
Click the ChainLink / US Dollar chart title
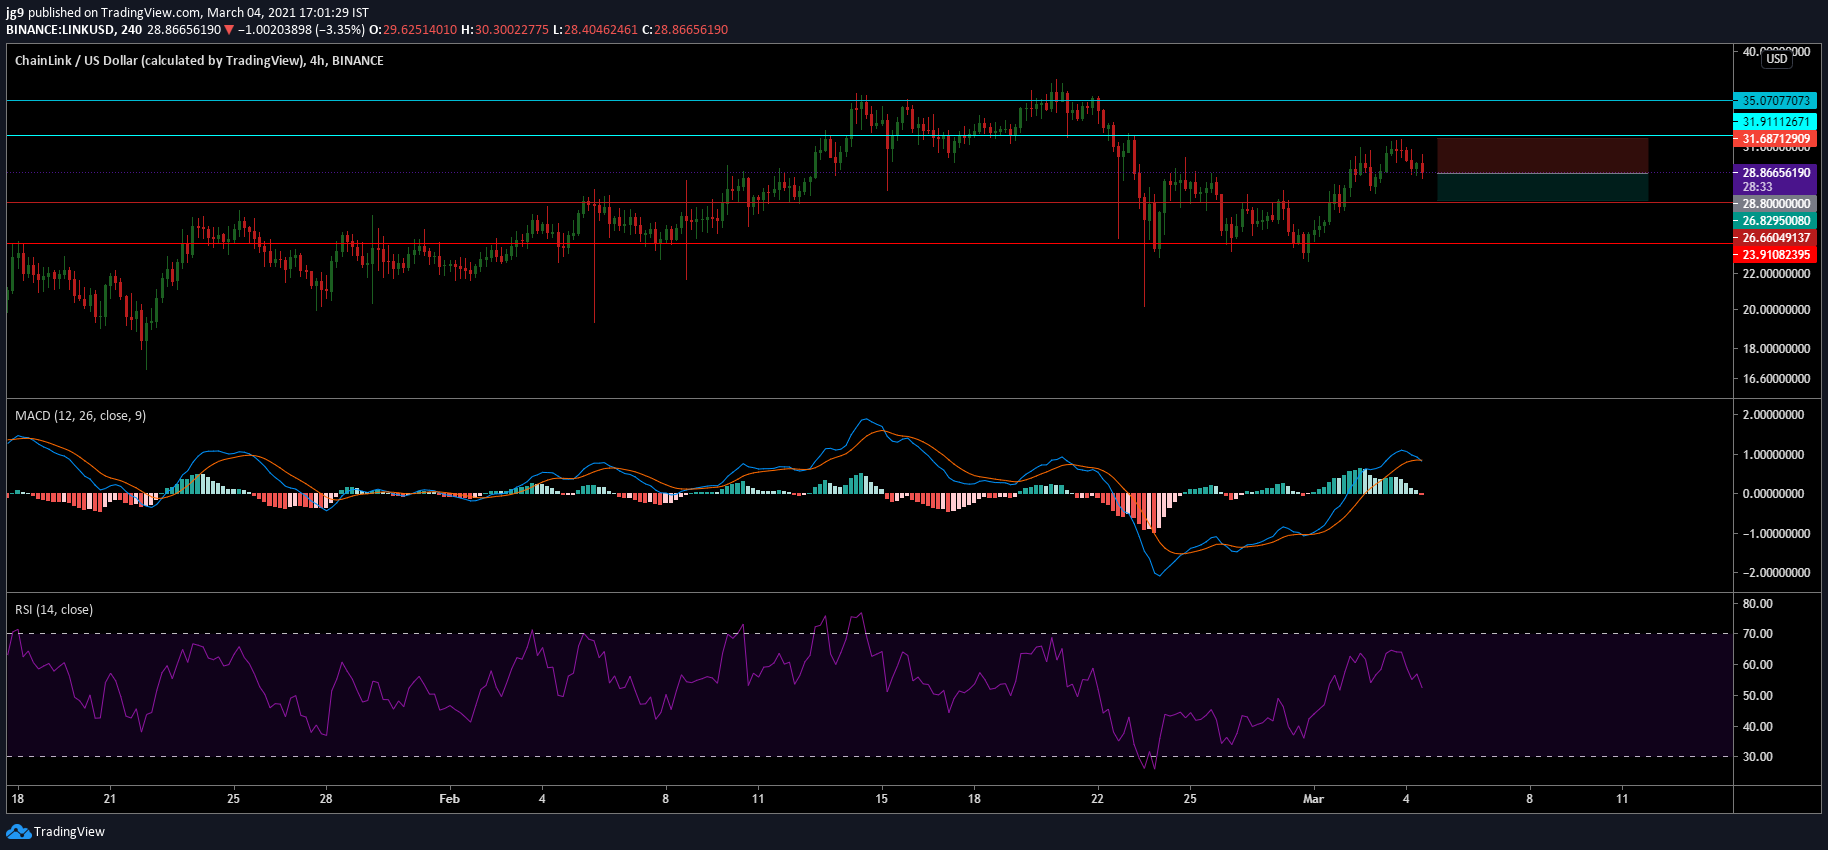pyautogui.click(x=199, y=61)
